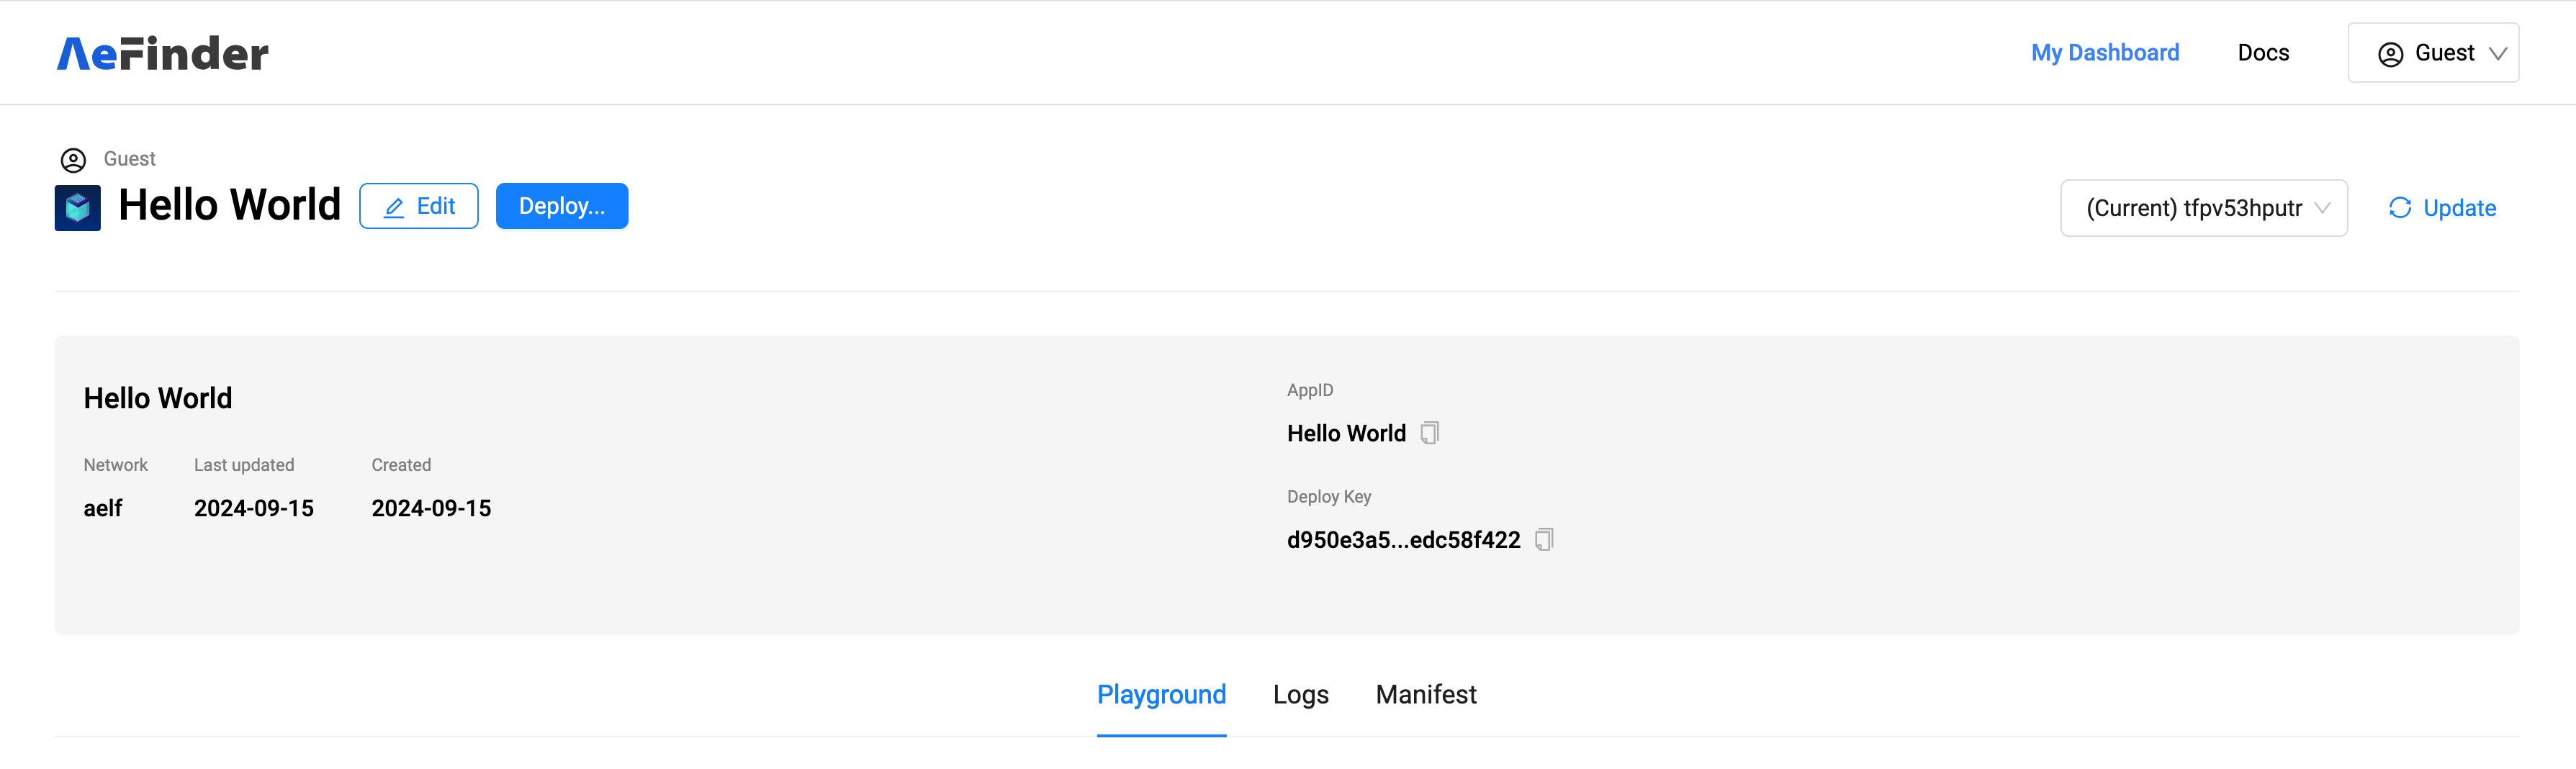Screen dimensions: 2576x769
Task: Switch to the Playground tab
Action: pyautogui.click(x=1161, y=694)
